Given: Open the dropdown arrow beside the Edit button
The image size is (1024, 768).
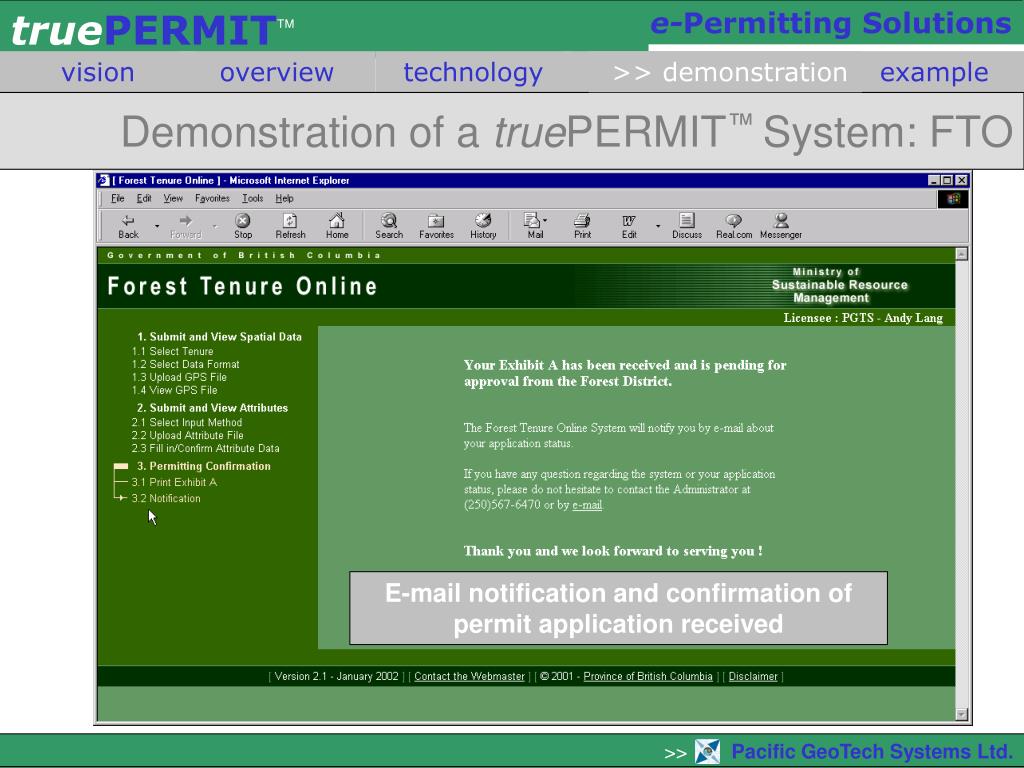Looking at the screenshot, I should point(658,226).
